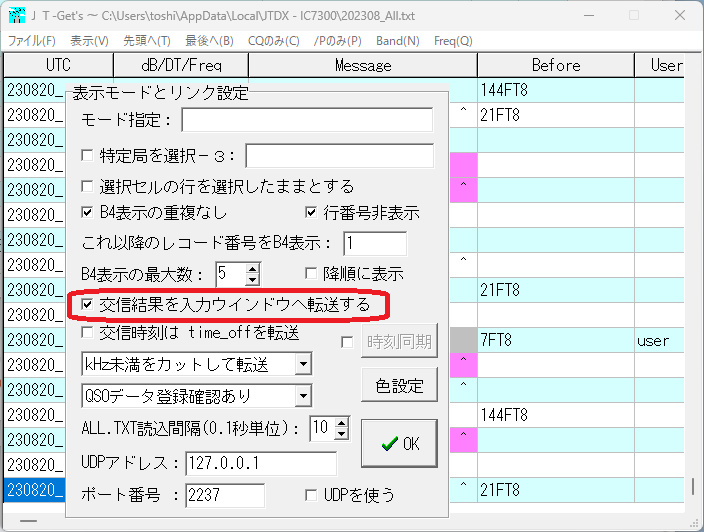The height and width of the screenshot is (532, 704).
Task: Click the JT-Get's application icon in the title bar
Action: point(17,15)
